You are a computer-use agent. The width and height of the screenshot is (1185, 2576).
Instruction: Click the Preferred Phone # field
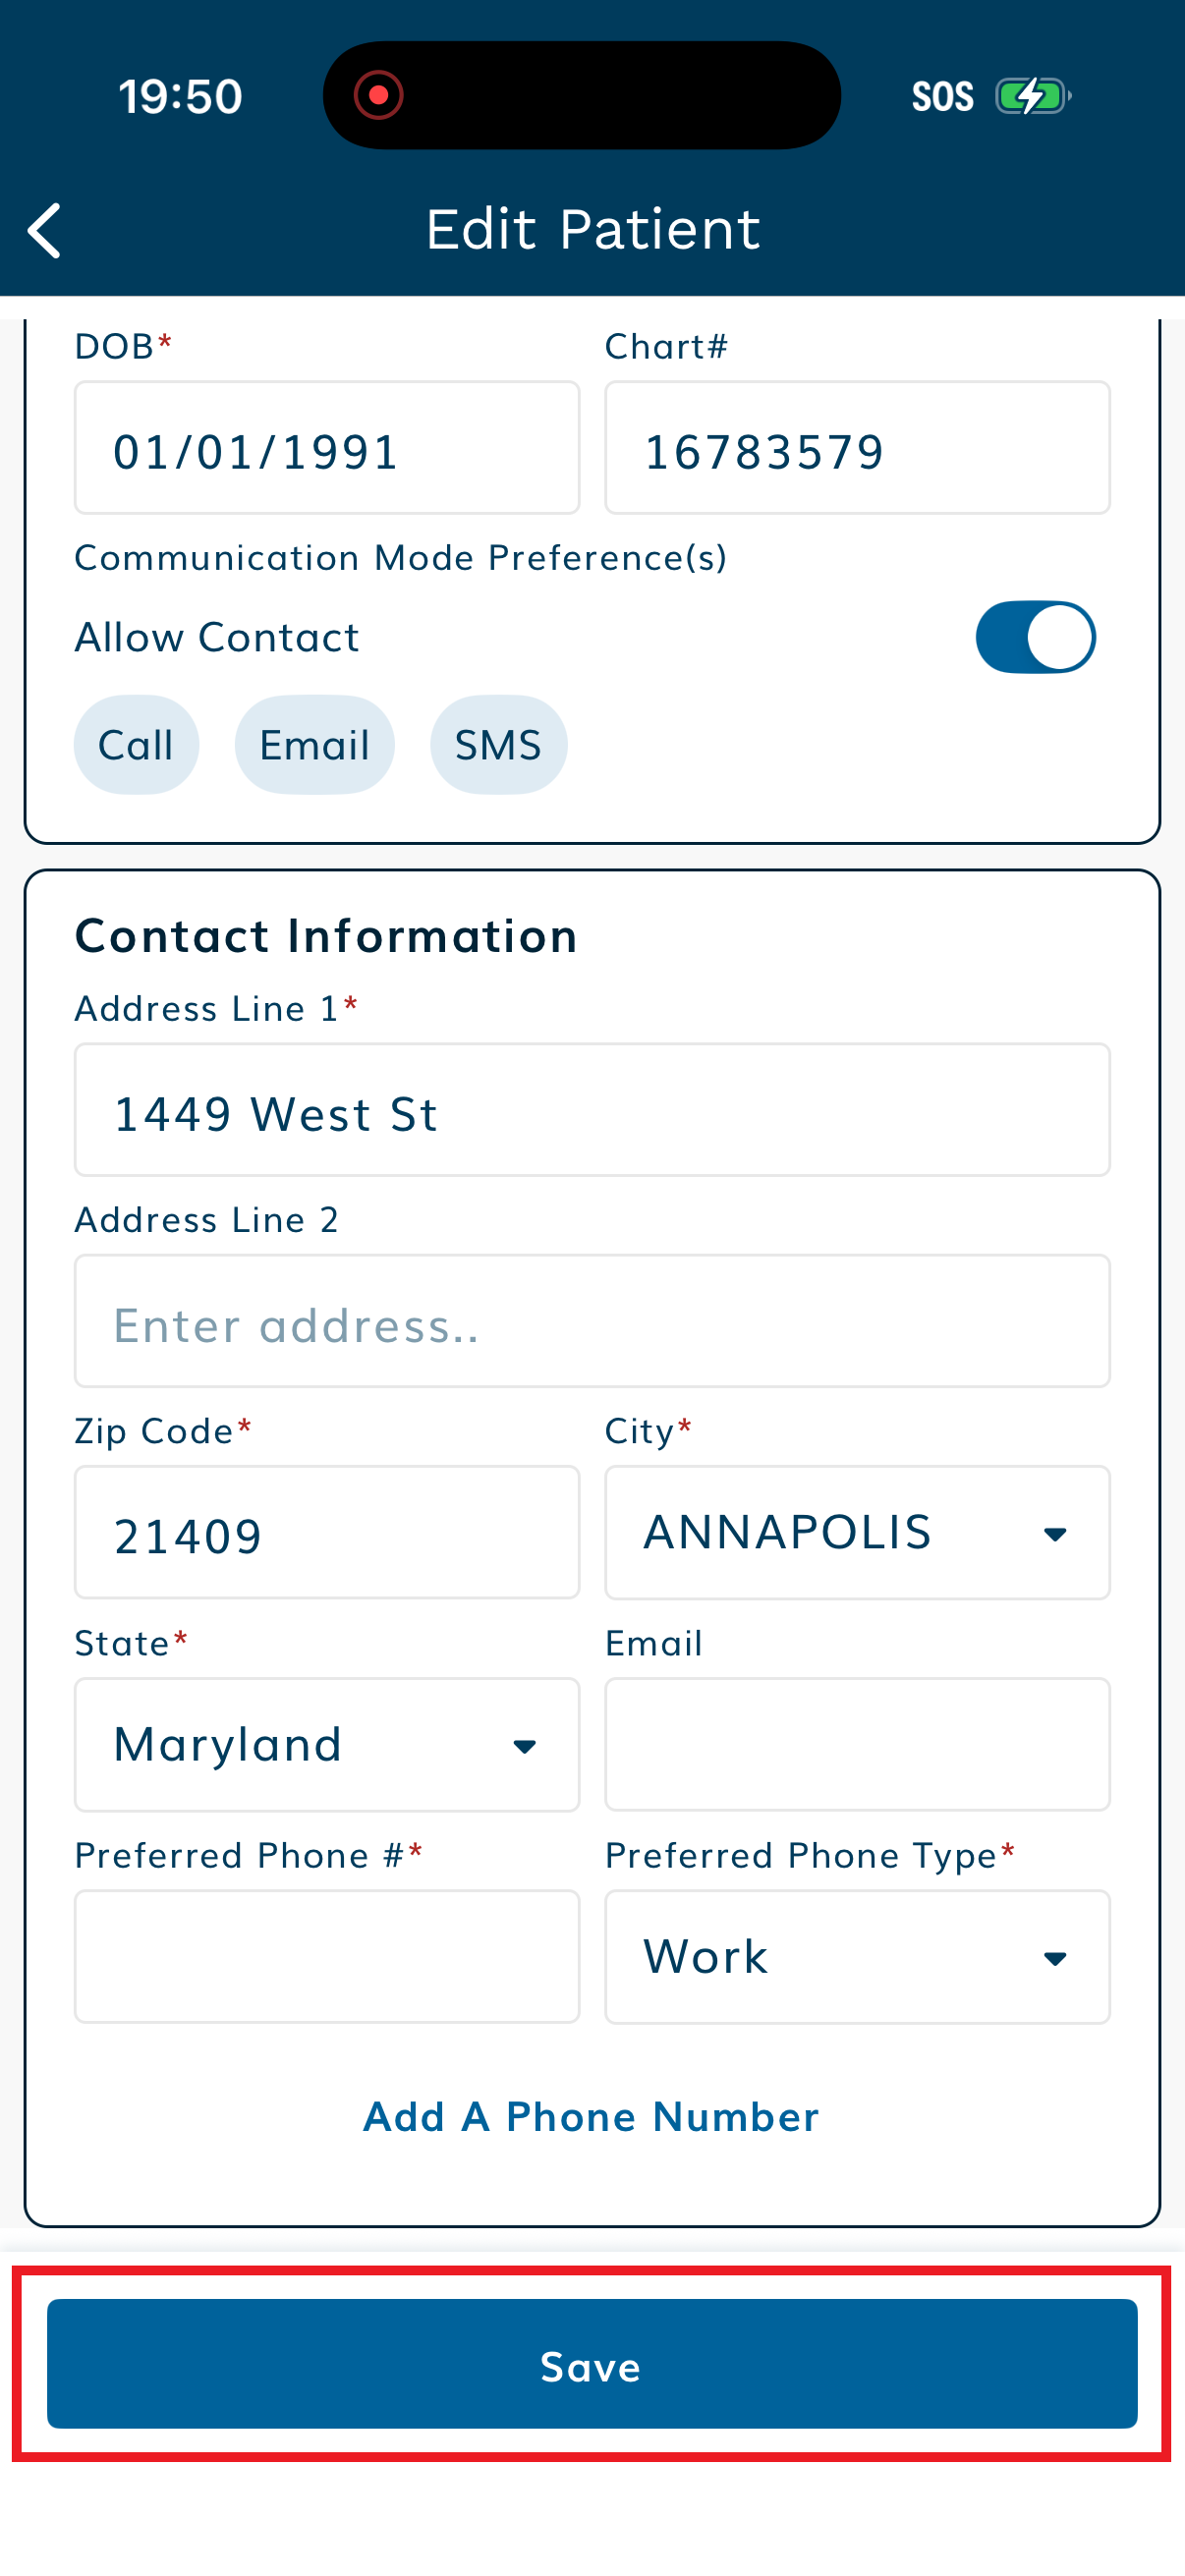pos(327,1957)
